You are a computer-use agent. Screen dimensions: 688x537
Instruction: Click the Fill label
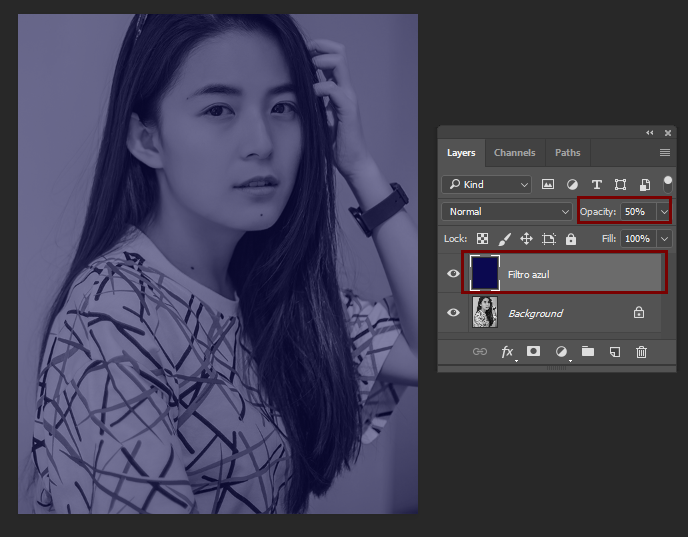click(609, 239)
